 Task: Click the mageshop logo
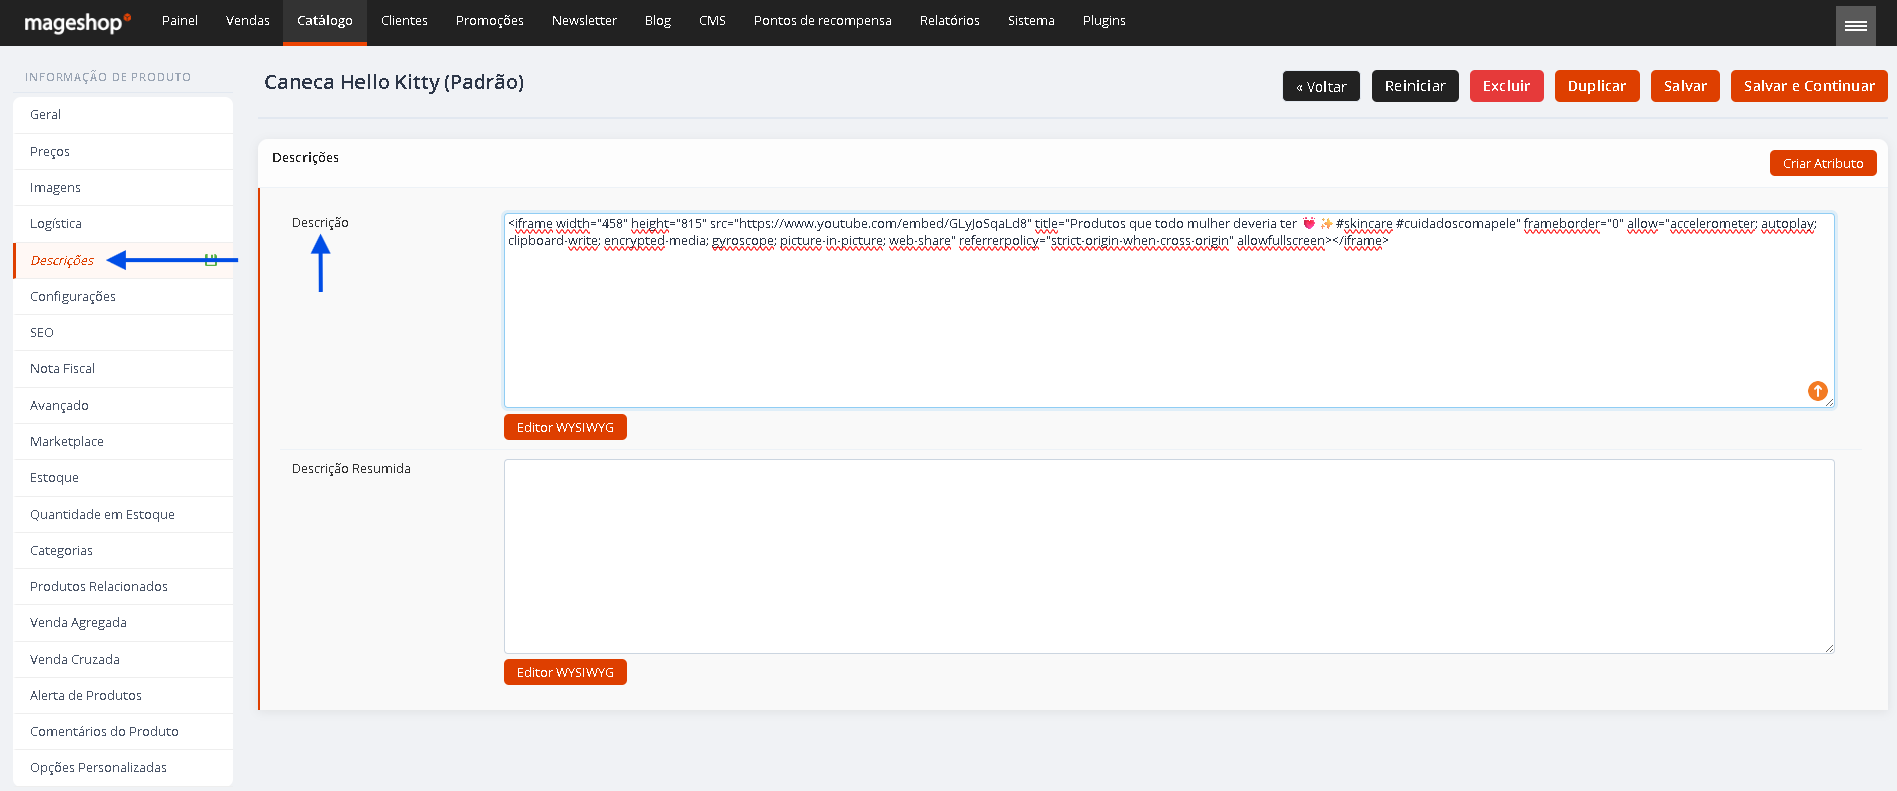77,22
